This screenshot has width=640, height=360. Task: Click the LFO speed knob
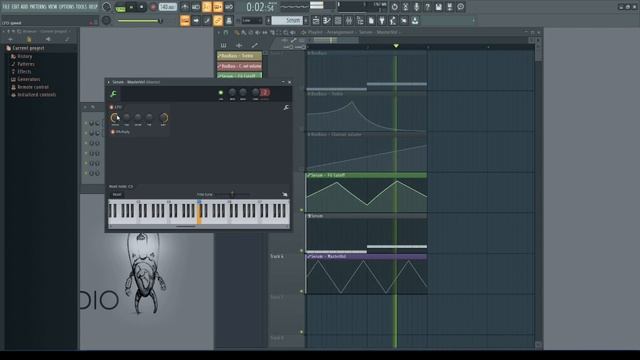coord(115,118)
